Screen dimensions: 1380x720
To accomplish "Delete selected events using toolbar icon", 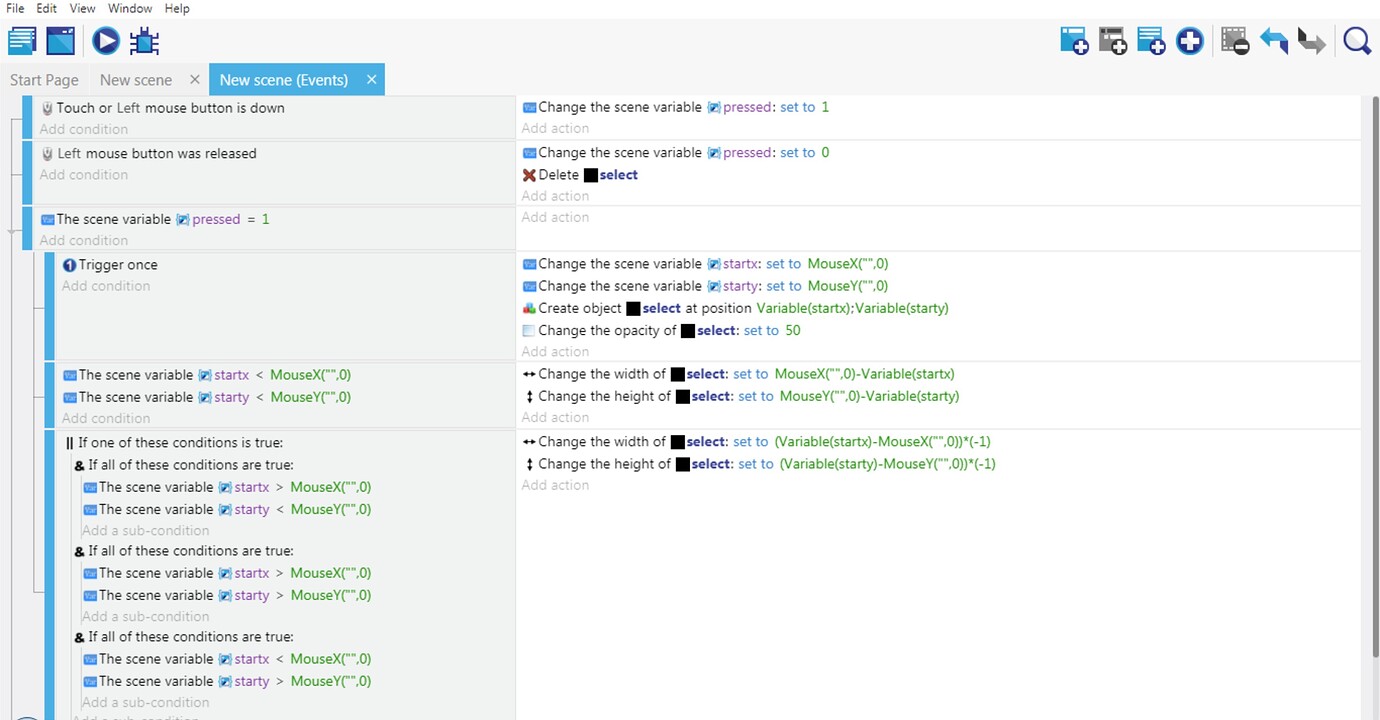I will [x=1235, y=41].
